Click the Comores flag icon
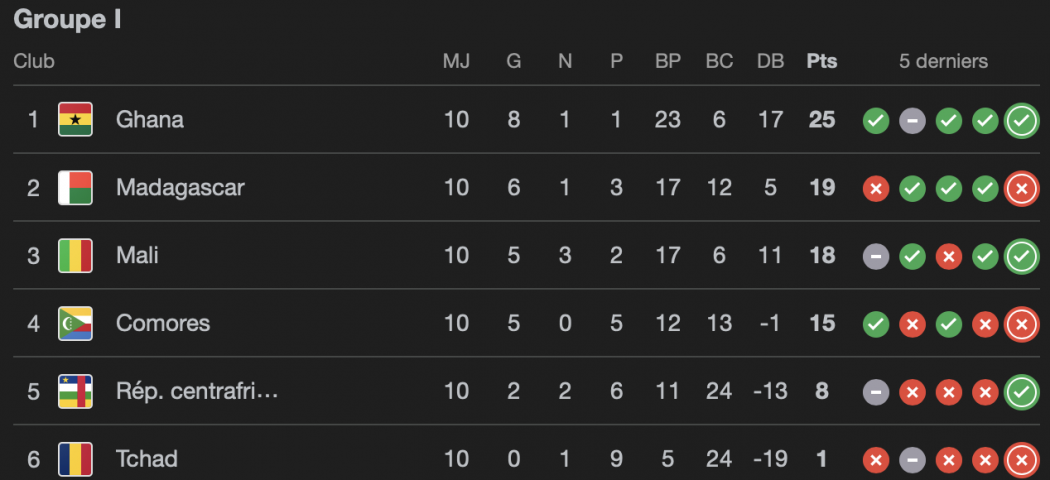1050x480 pixels. (75, 324)
